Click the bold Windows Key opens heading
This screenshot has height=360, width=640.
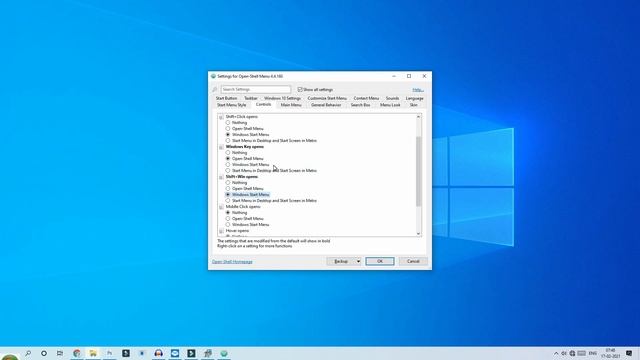coord(244,147)
